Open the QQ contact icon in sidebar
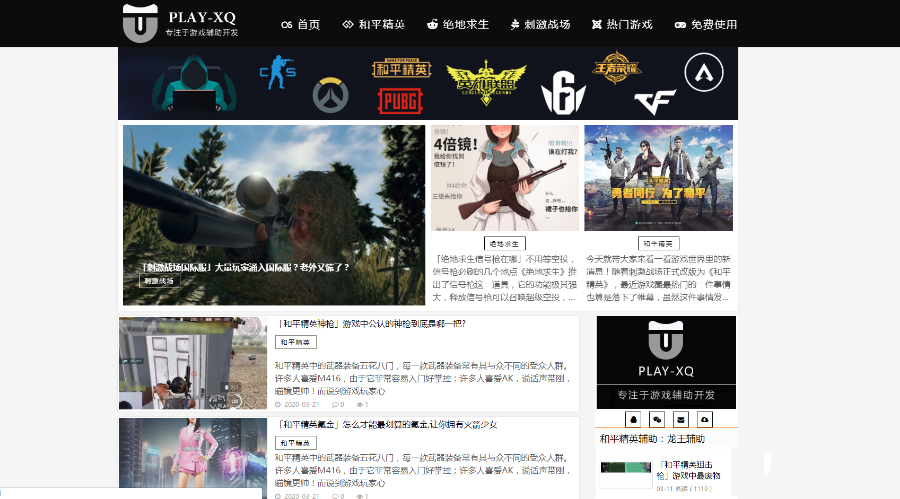This screenshot has height=499, width=900. tap(632, 419)
